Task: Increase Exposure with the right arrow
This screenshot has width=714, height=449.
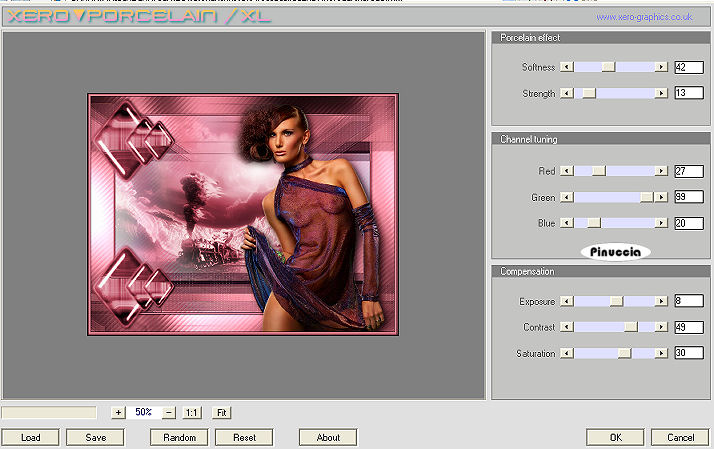Action: 661,301
